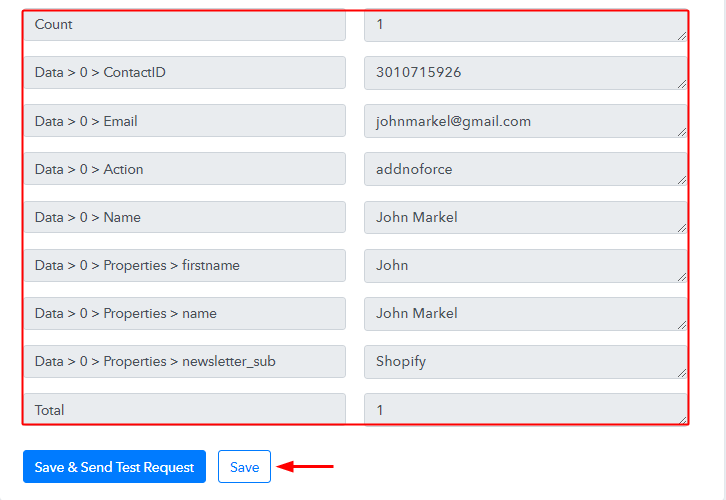Click the Properties > firstname label field
726x500 pixels.
(184, 265)
